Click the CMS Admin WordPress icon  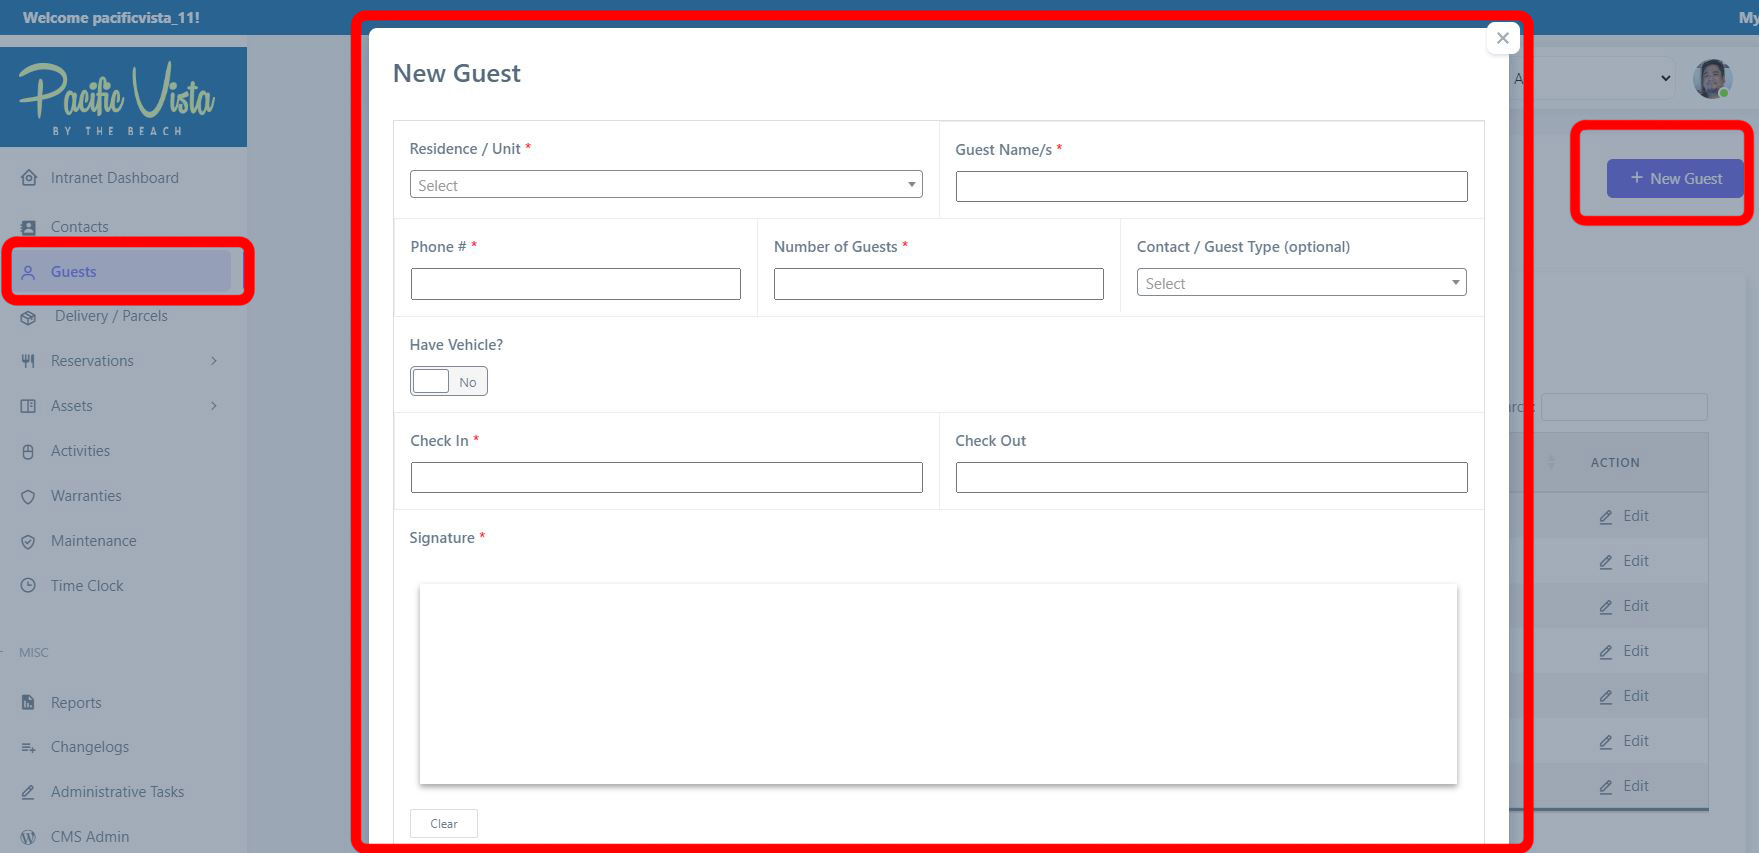(x=29, y=837)
